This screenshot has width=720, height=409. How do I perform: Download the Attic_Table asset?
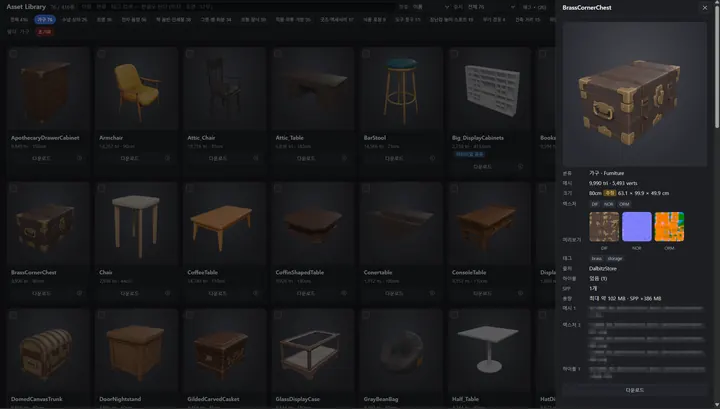coord(305,158)
